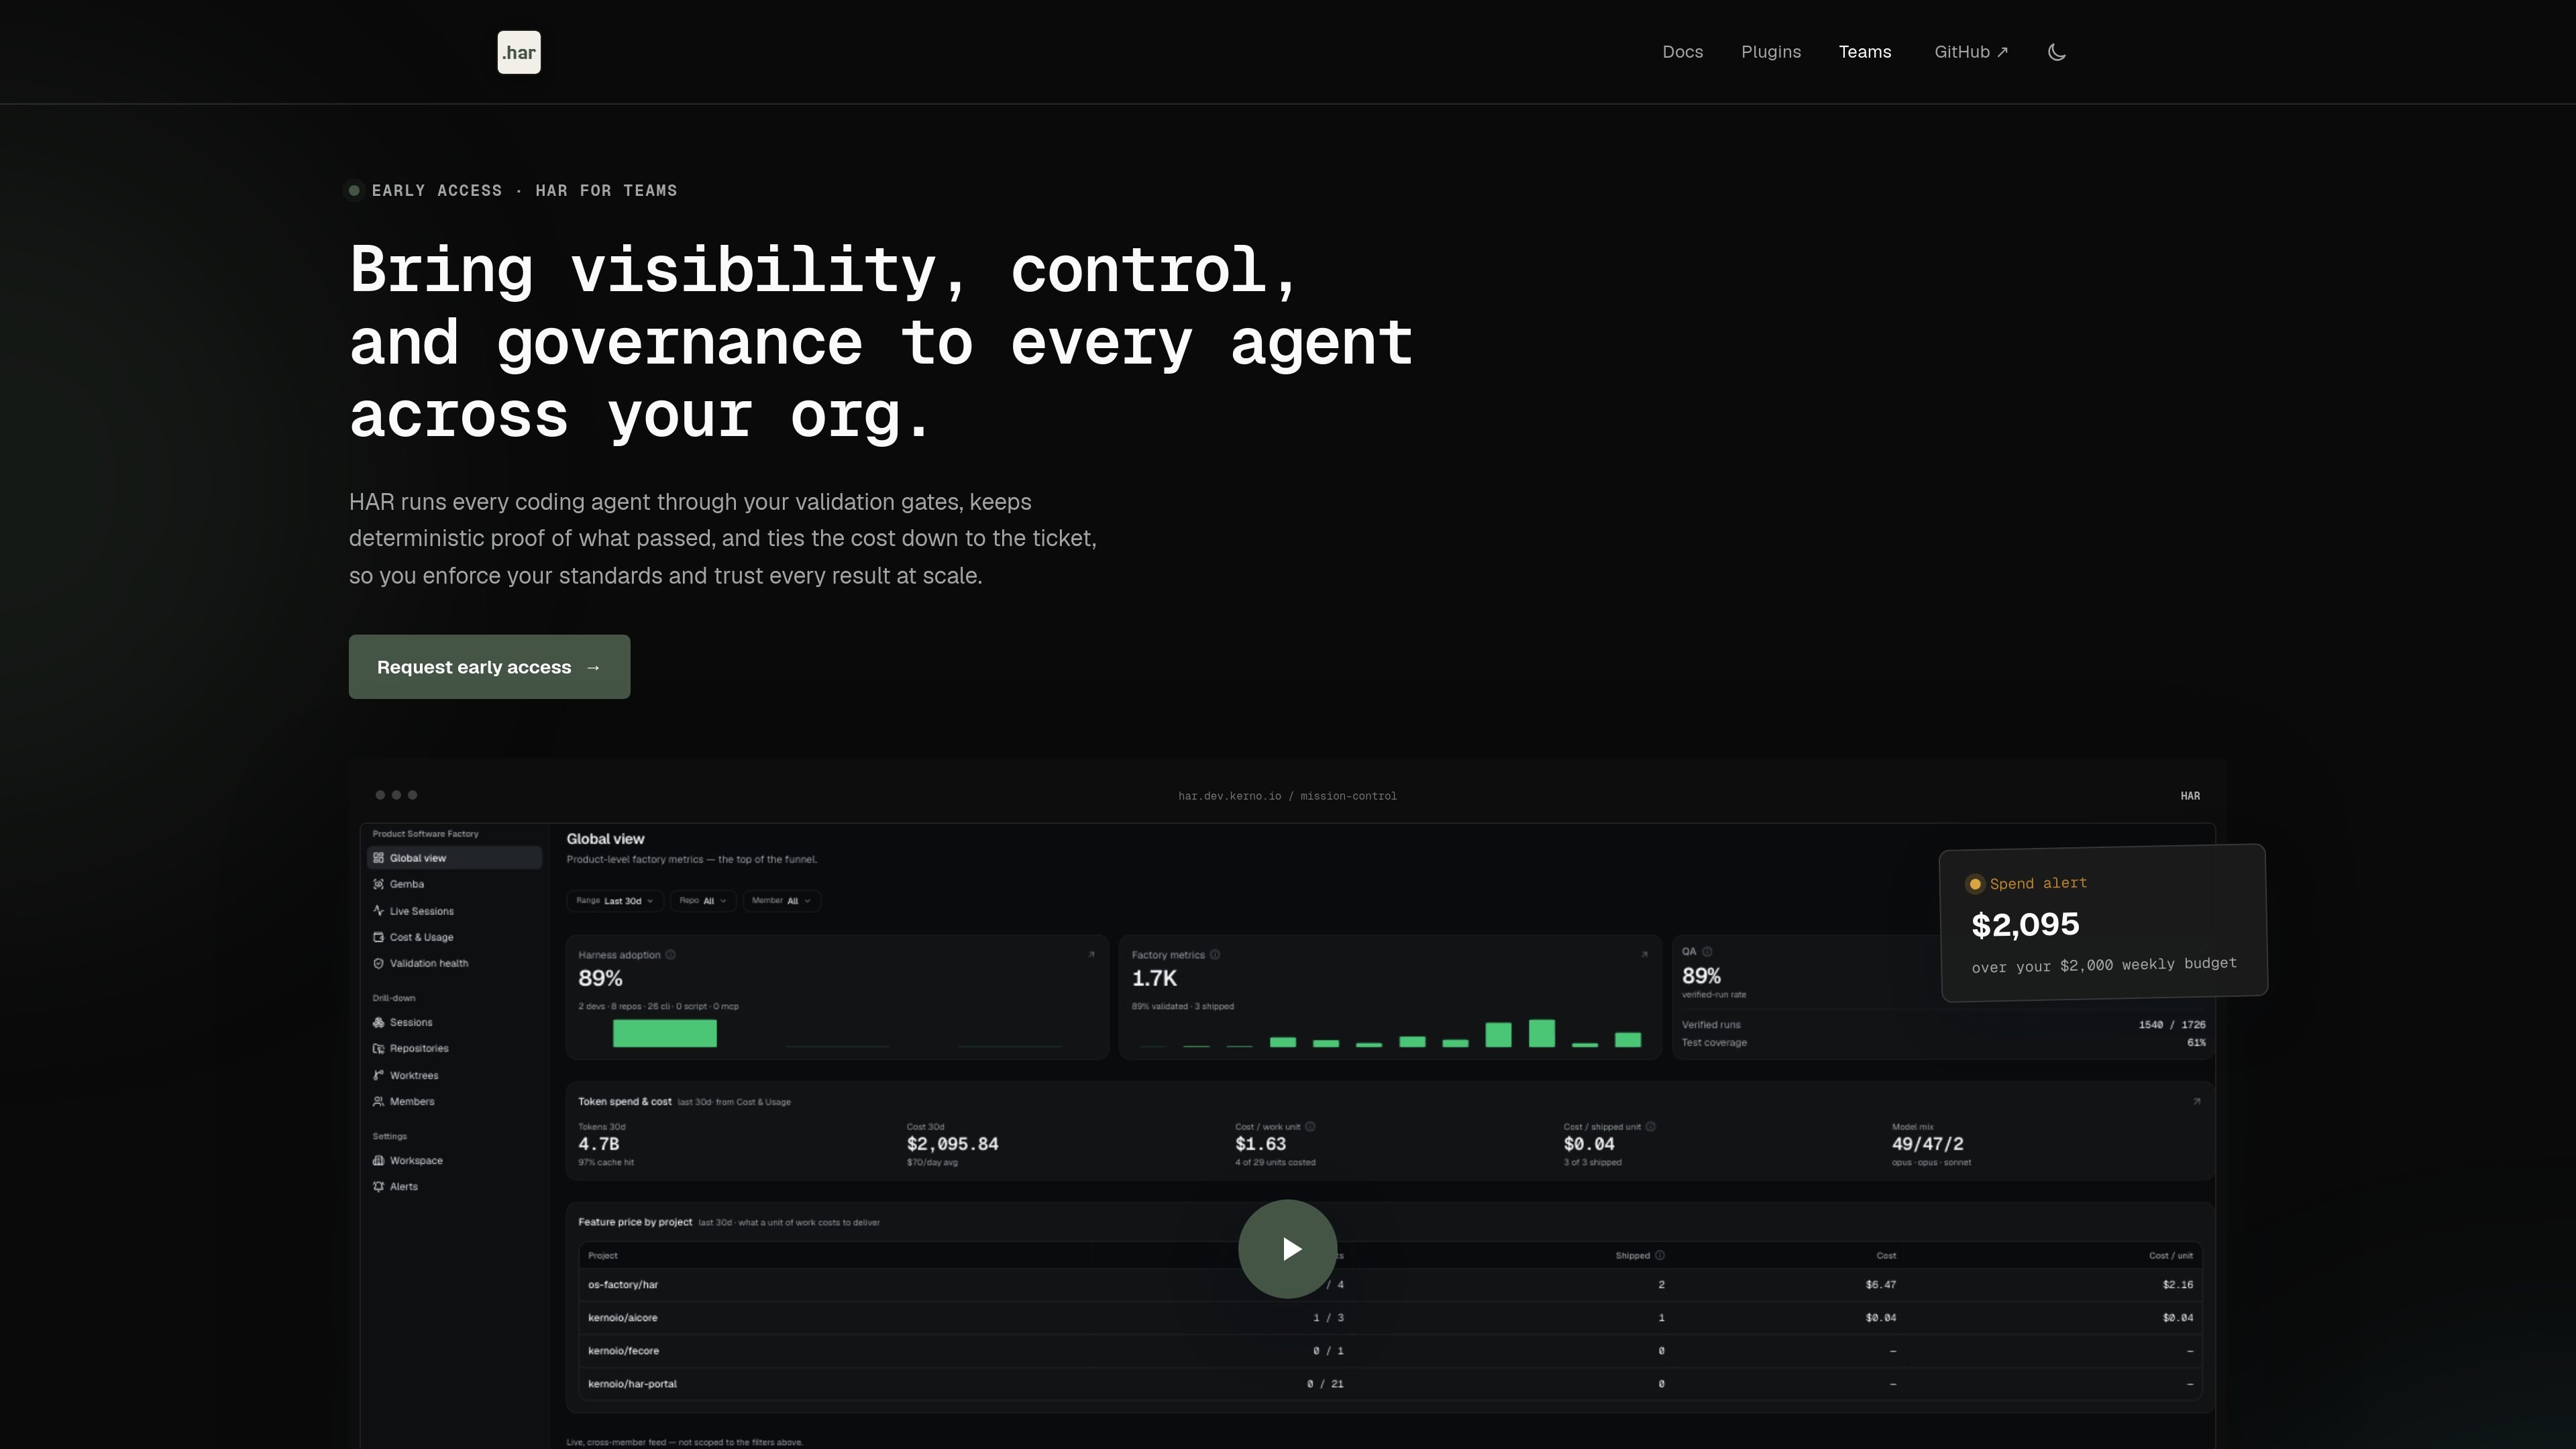Click the 4.7B Tokens 30d value
2576x1449 pixels.
click(598, 1144)
